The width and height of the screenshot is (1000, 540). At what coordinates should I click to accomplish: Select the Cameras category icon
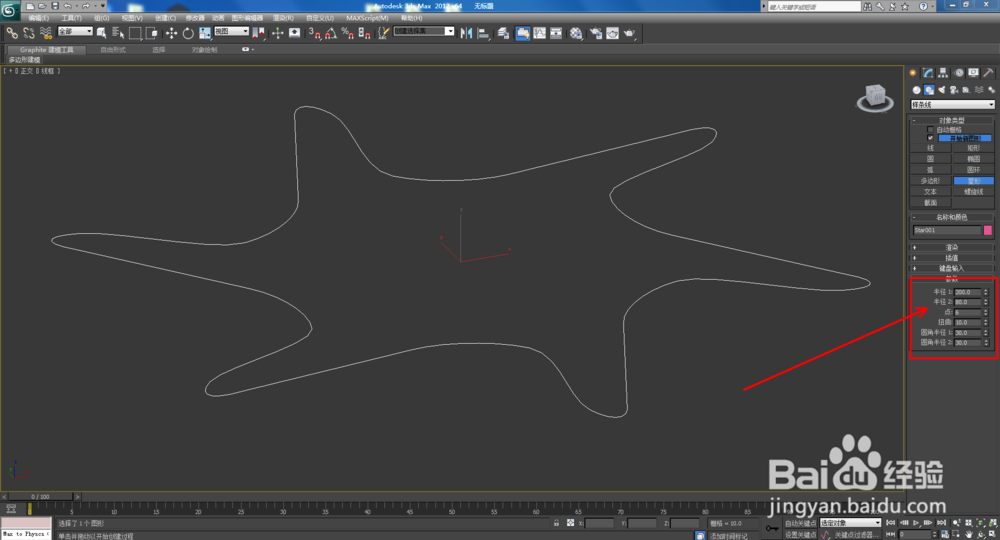click(954, 90)
